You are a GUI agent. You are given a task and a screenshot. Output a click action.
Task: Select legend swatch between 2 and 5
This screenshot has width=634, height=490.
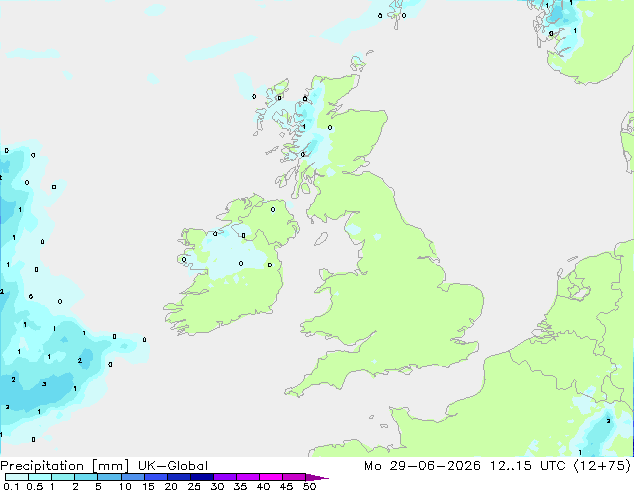86,477
